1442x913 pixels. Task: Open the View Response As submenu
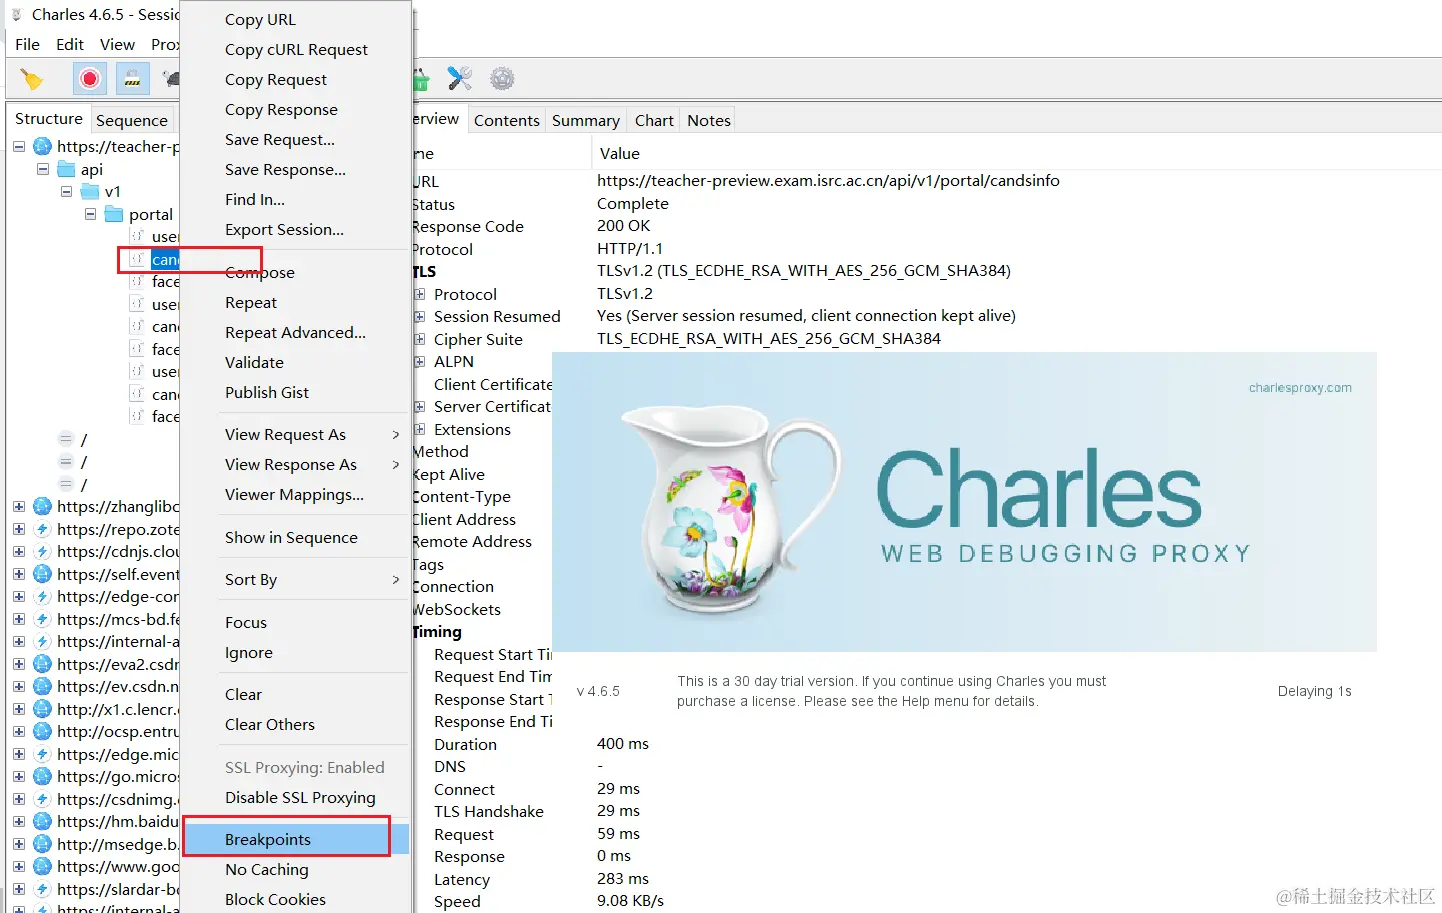(296, 464)
